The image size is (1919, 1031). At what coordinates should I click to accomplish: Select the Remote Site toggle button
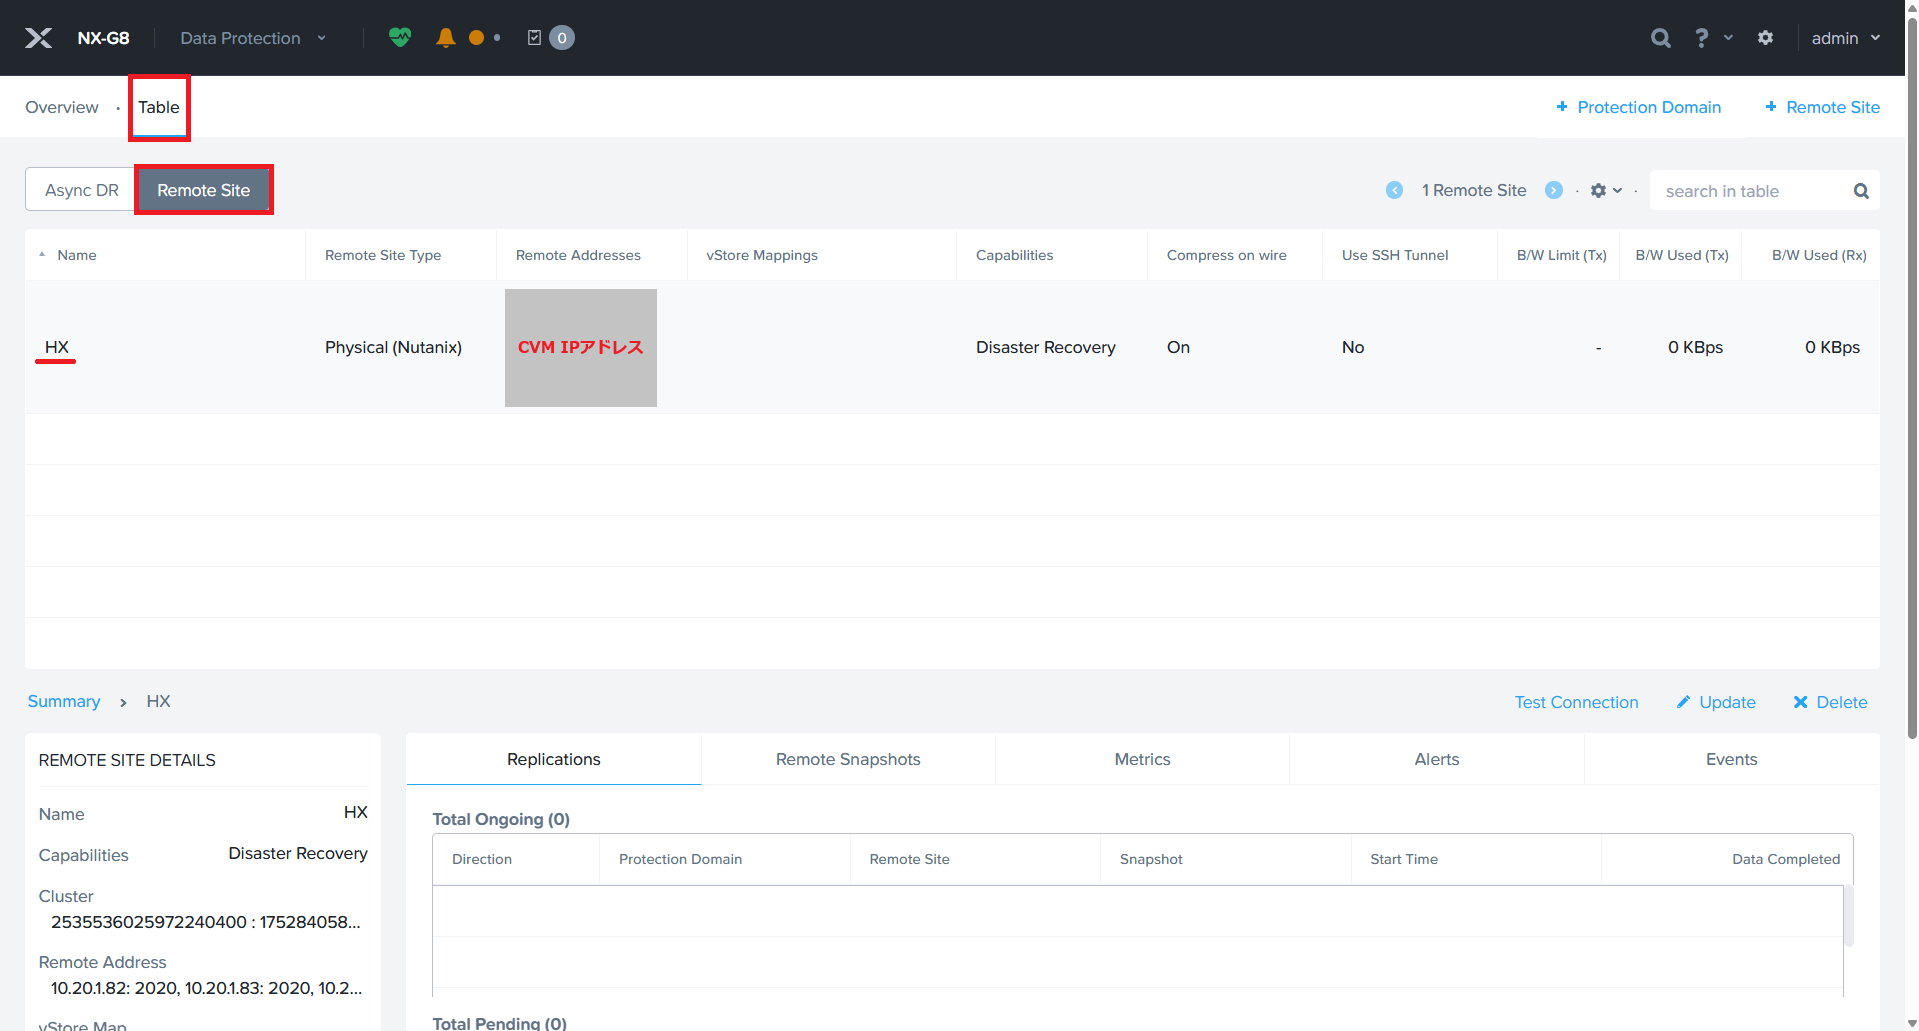pos(203,190)
